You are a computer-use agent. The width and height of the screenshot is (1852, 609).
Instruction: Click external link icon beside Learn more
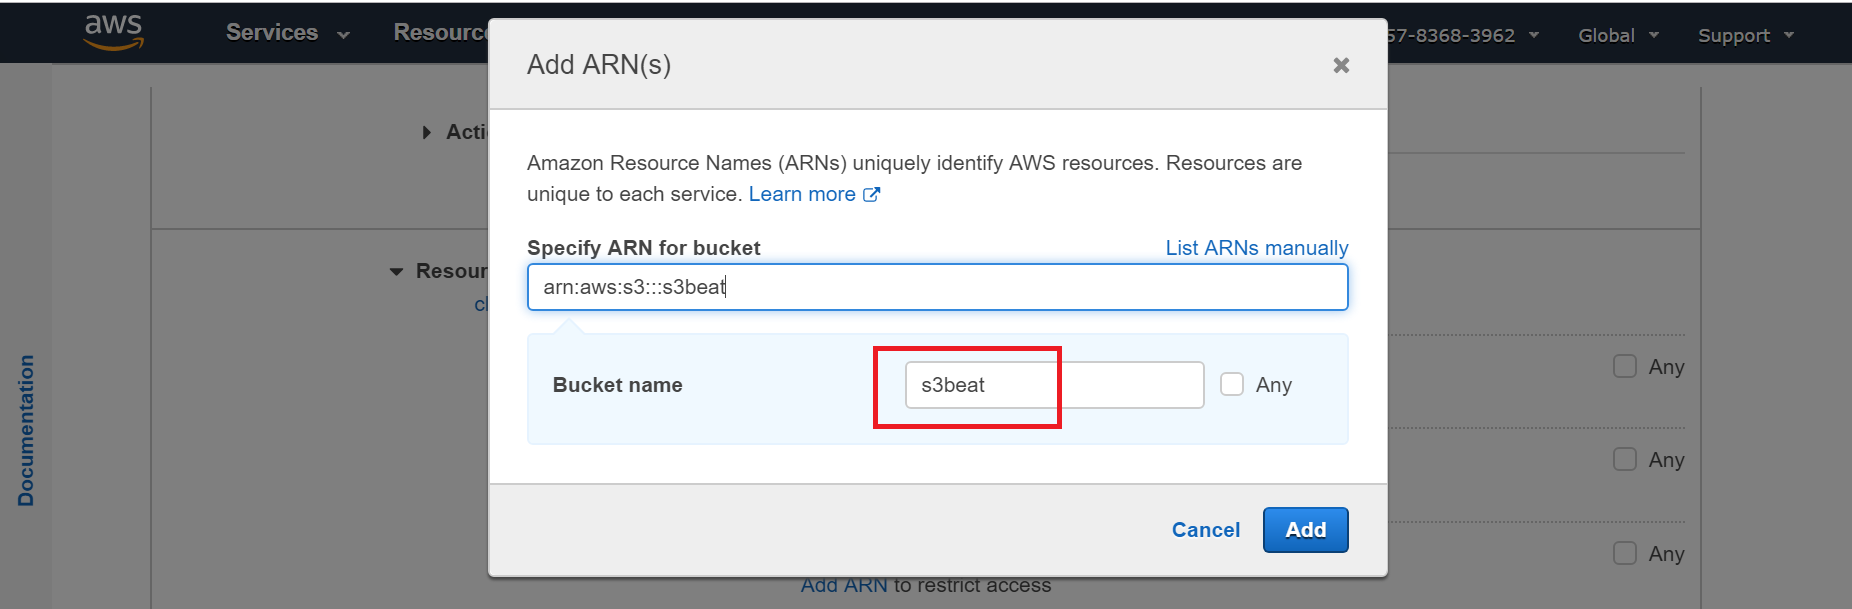pos(872,195)
